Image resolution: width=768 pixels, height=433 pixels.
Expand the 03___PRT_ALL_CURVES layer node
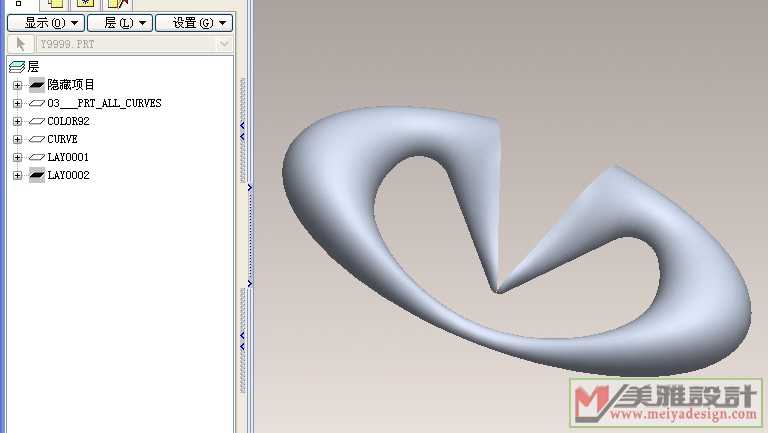click(x=17, y=103)
